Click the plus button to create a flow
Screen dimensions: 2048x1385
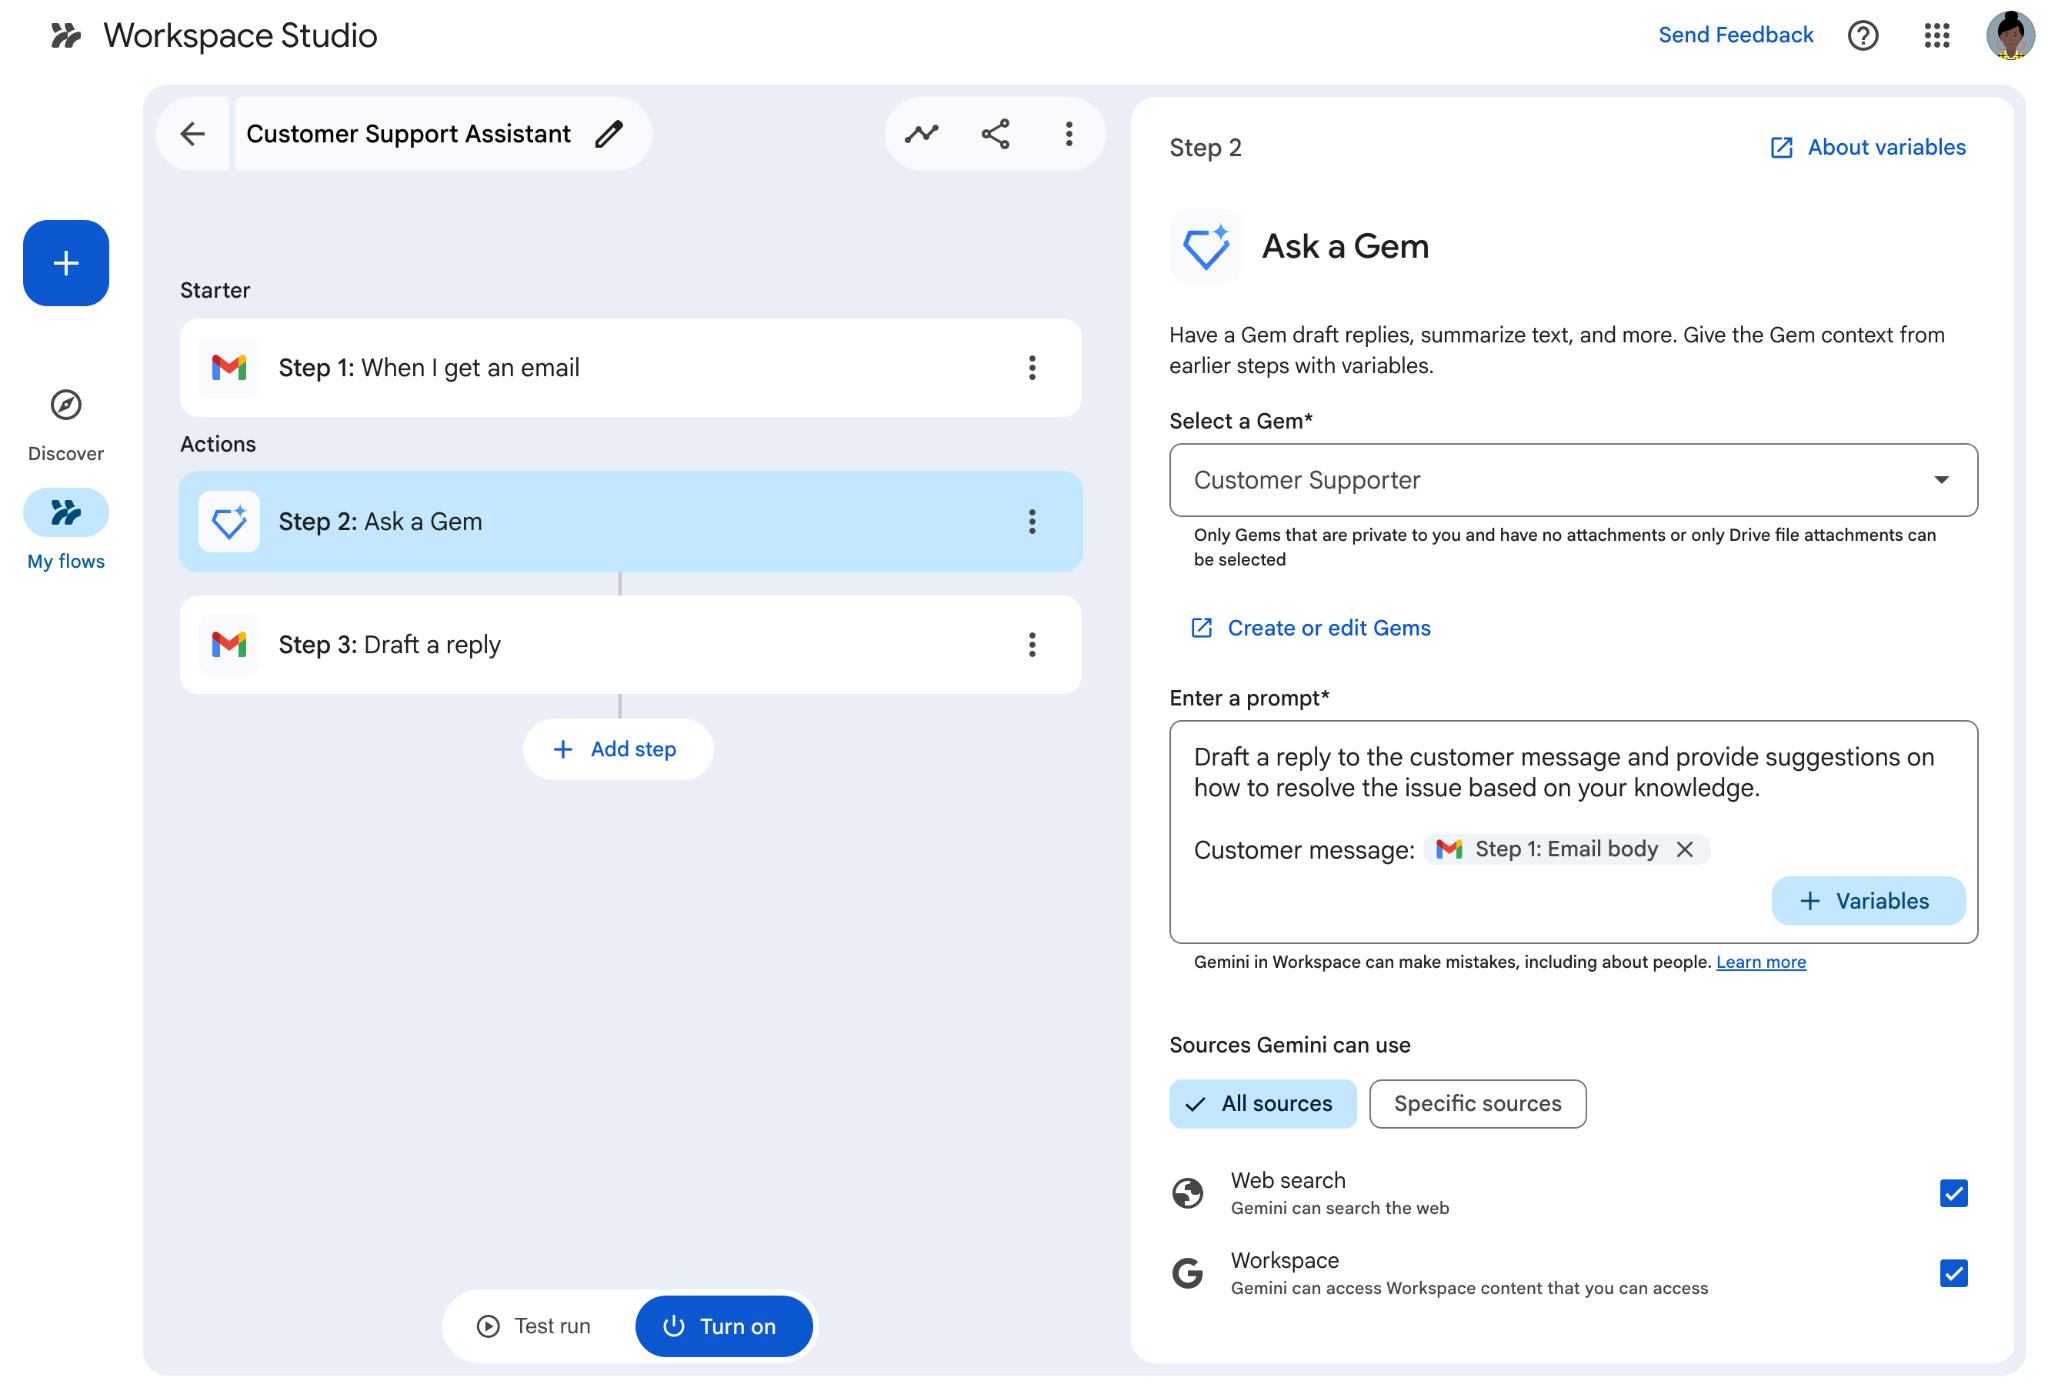pyautogui.click(x=65, y=263)
